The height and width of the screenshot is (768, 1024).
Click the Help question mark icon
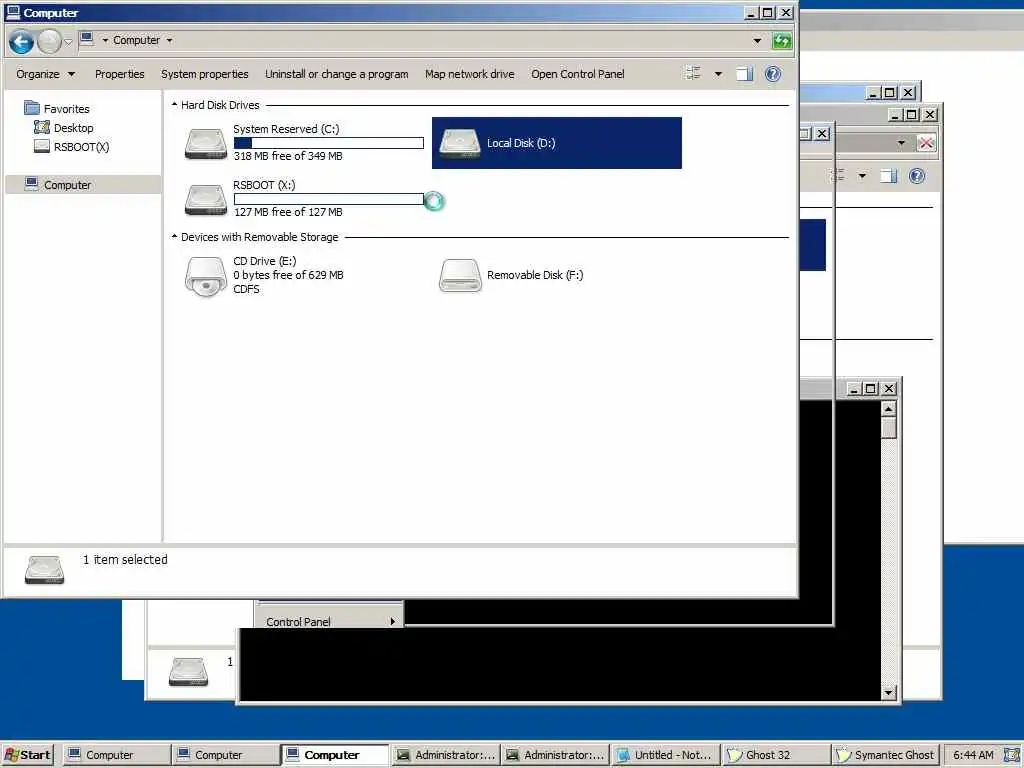(x=773, y=74)
